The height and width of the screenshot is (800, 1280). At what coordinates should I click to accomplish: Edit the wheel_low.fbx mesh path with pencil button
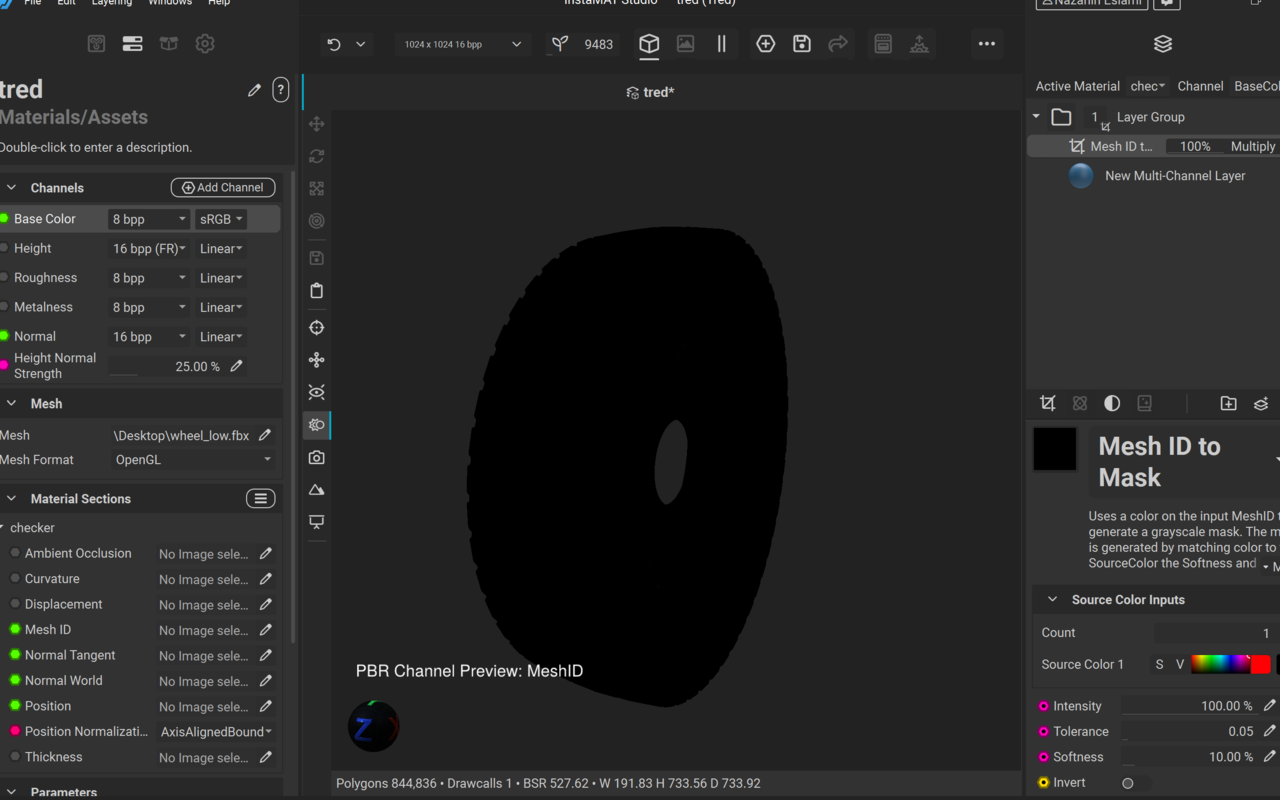pyautogui.click(x=264, y=435)
